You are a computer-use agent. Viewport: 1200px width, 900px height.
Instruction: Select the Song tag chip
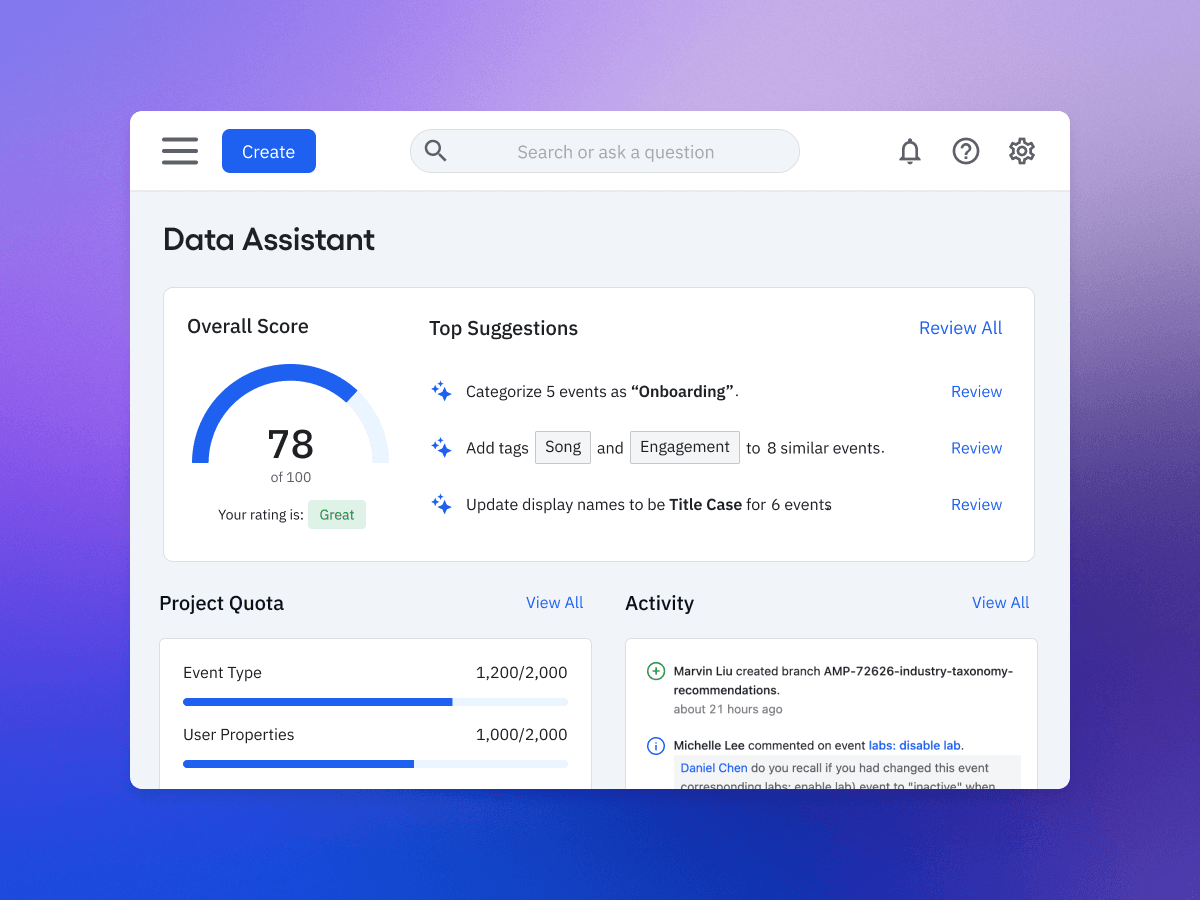[562, 447]
